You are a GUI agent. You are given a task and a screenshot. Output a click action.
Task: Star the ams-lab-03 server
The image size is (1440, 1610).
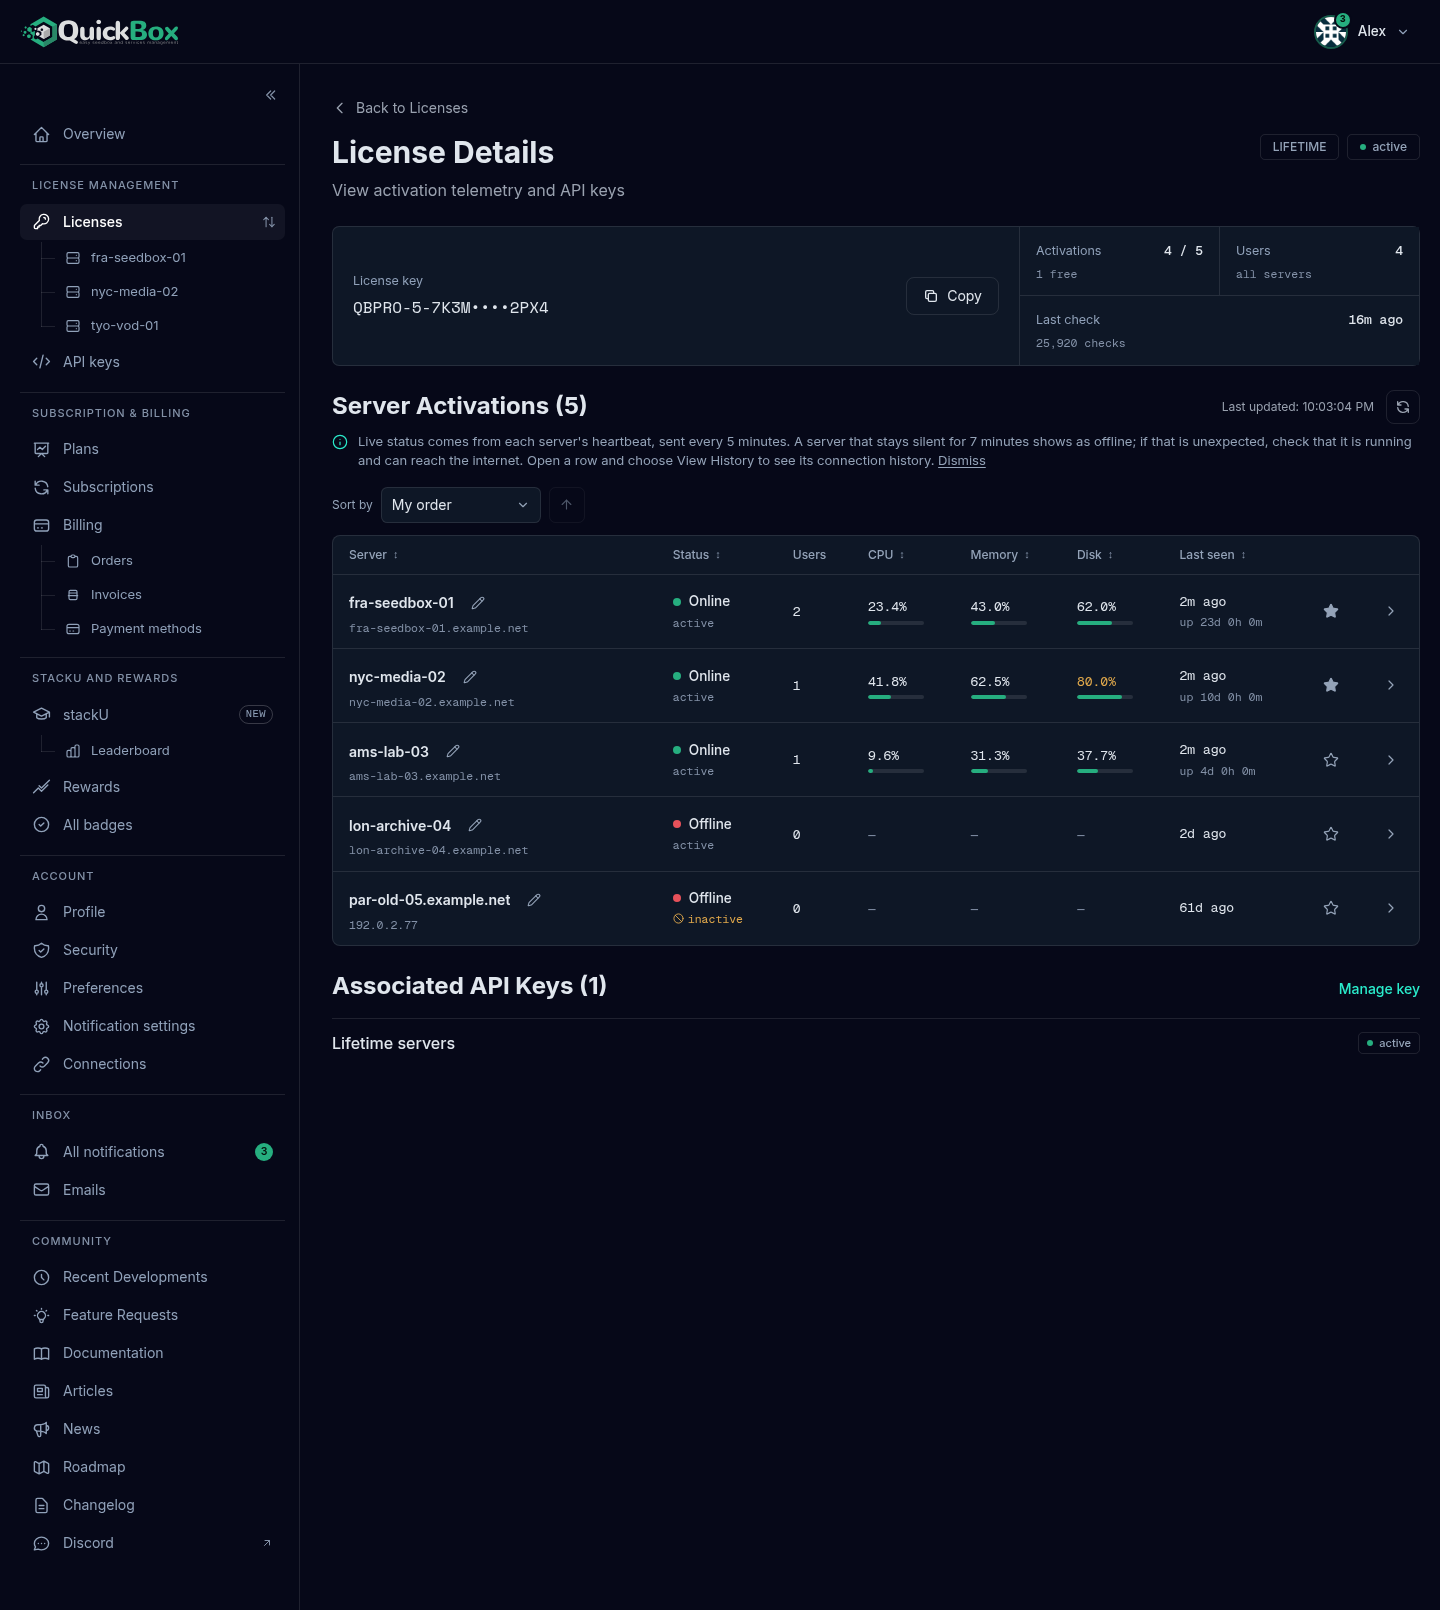pos(1331,760)
